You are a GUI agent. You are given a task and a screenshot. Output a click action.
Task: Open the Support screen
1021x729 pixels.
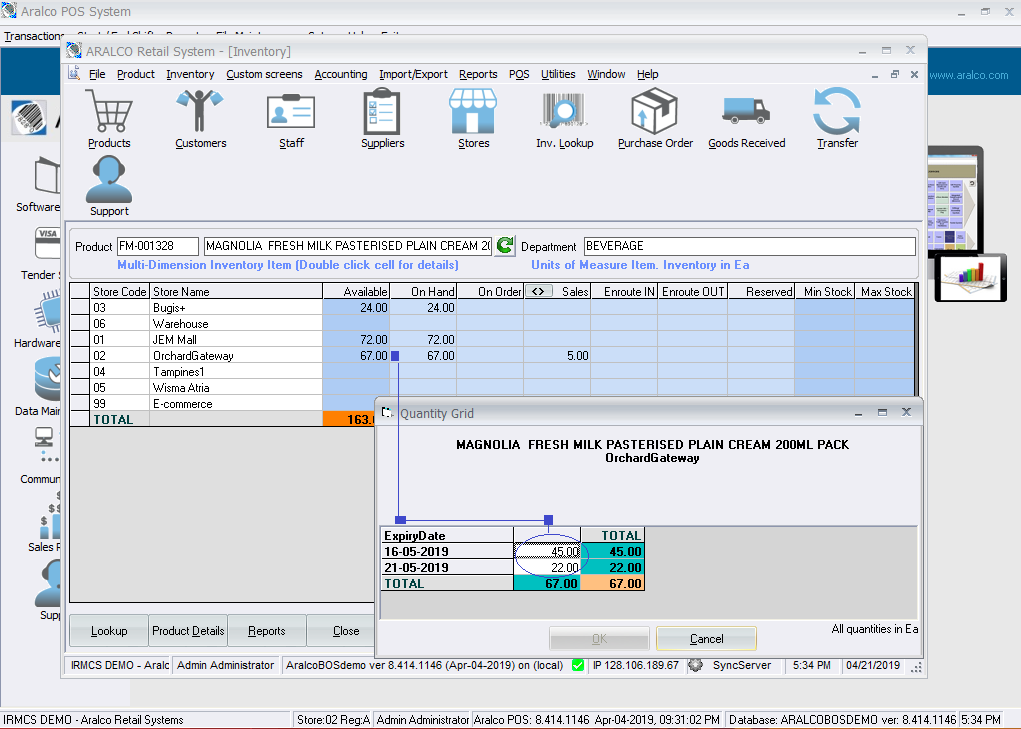(108, 183)
